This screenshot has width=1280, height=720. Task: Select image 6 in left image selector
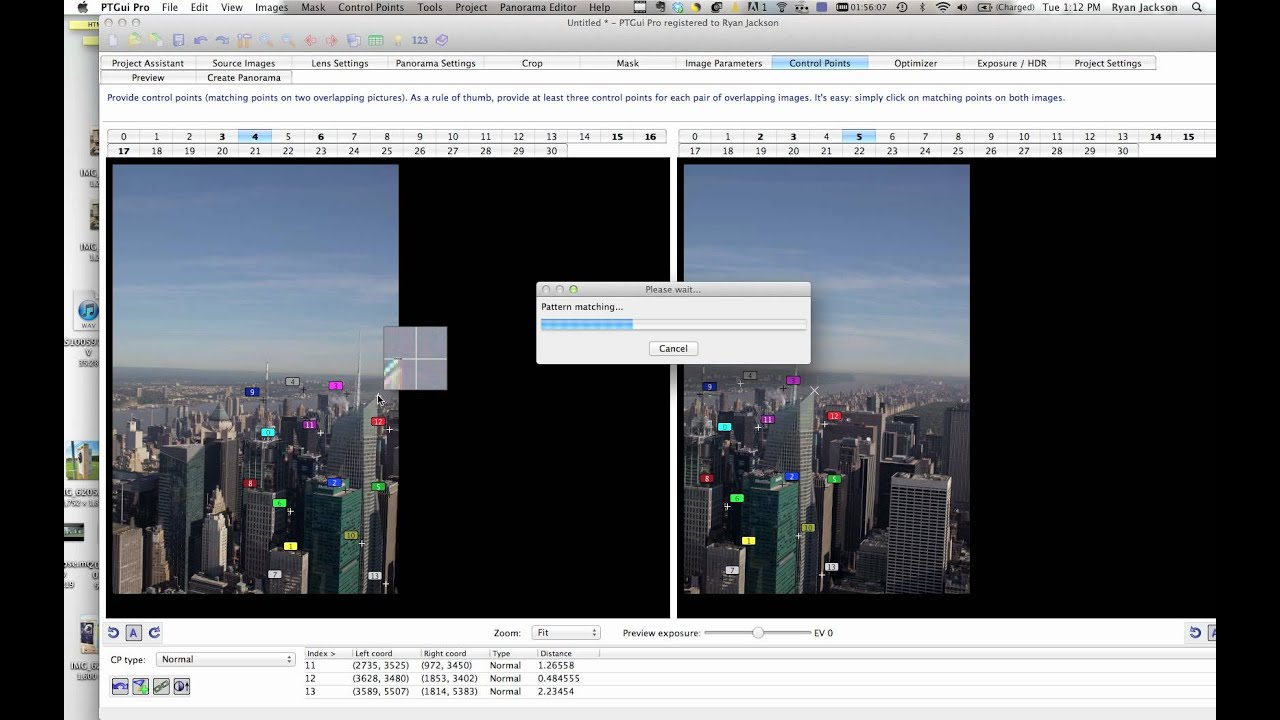tap(321, 136)
